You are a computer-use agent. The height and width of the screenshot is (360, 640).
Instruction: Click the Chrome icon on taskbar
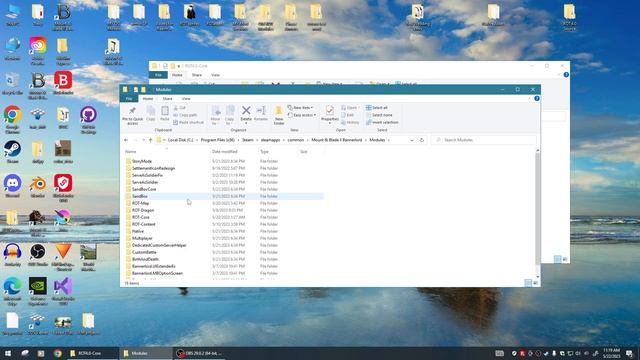[58, 353]
